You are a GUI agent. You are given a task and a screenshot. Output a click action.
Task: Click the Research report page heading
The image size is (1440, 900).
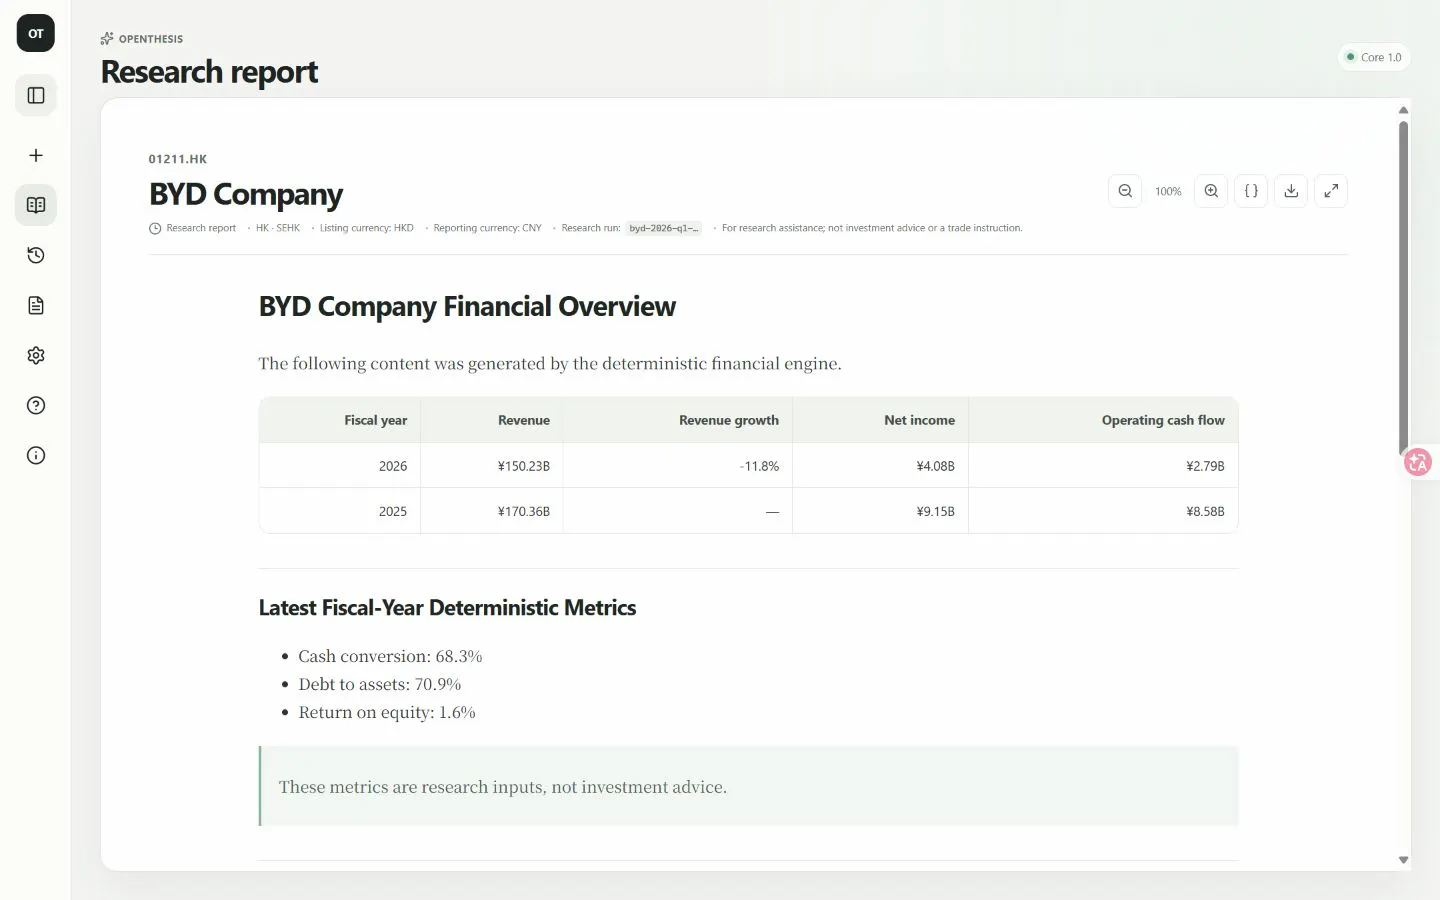pos(209,72)
